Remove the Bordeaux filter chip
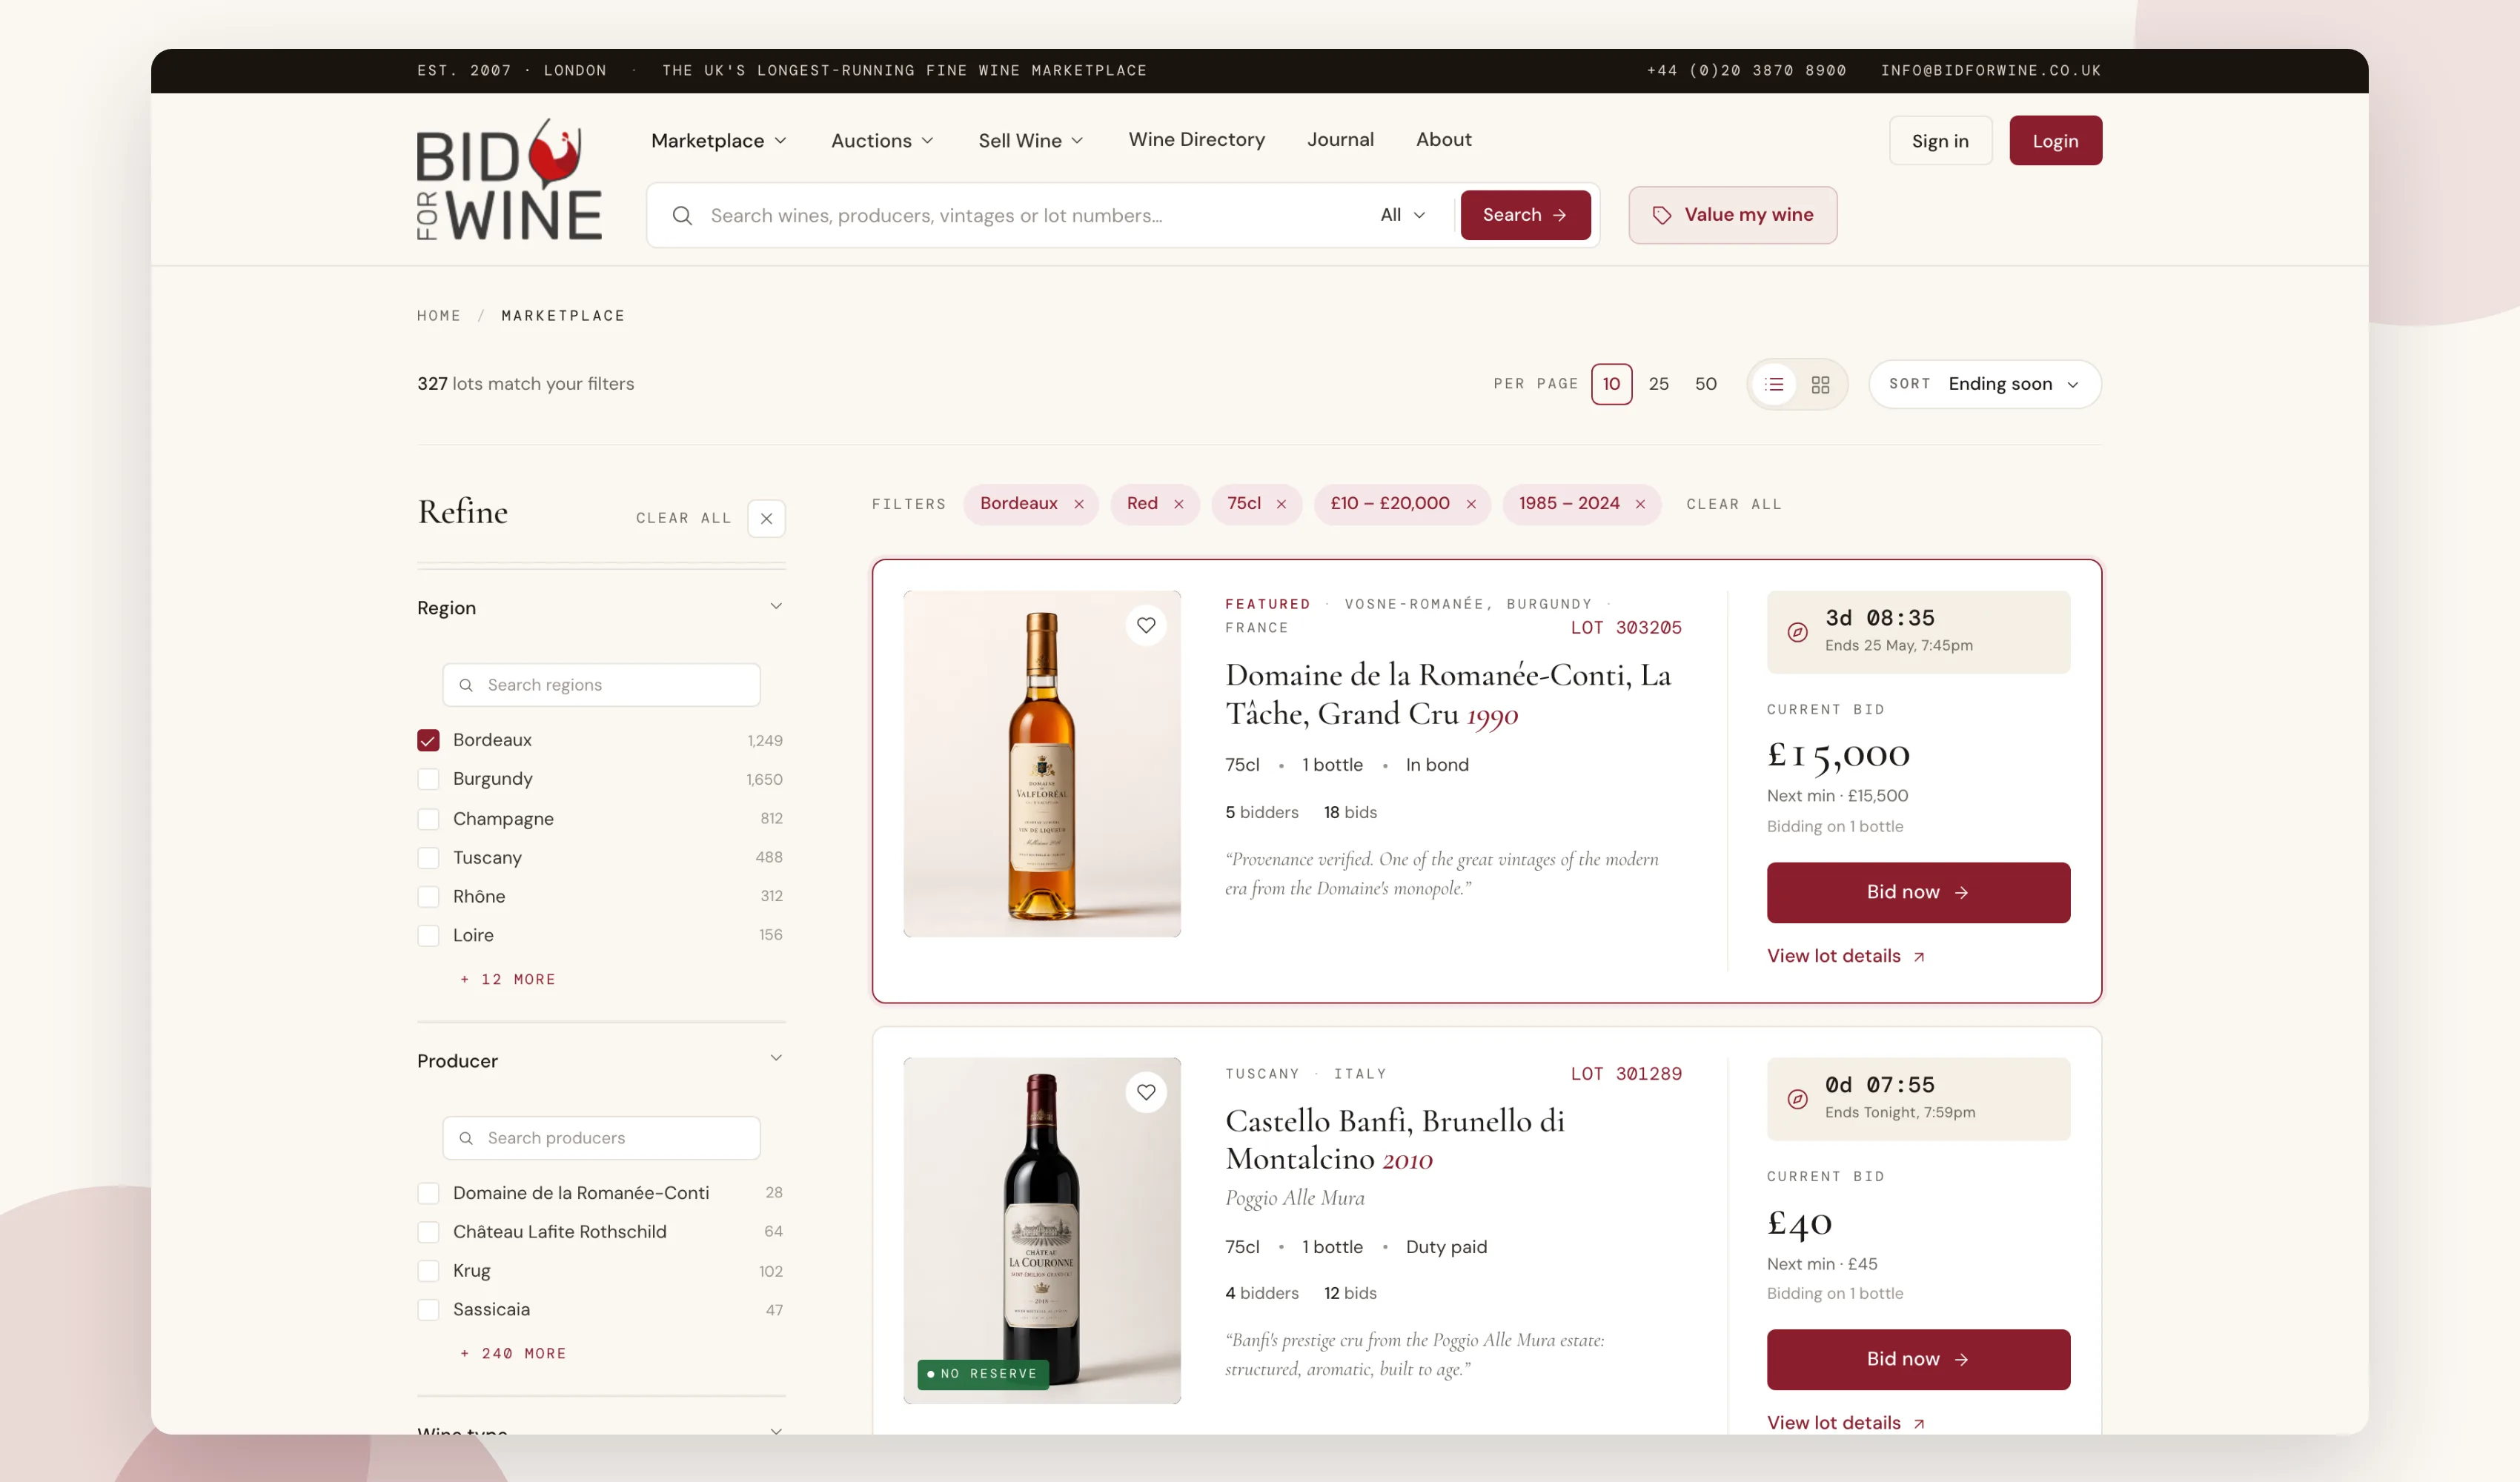The image size is (2520, 1482). click(1079, 505)
